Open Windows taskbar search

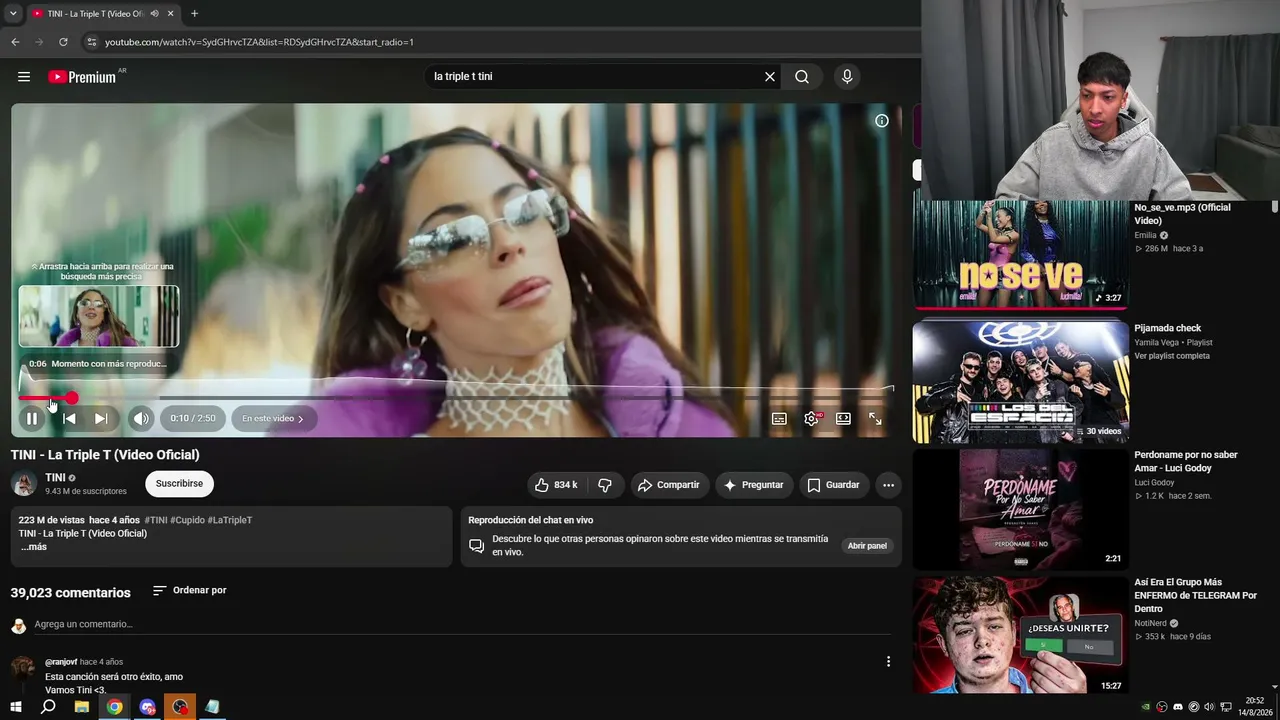(x=48, y=707)
